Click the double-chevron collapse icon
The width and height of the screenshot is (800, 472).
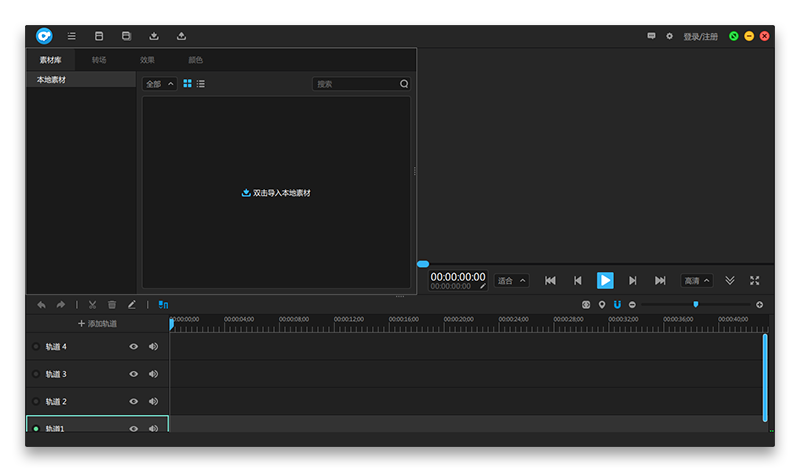pyautogui.click(x=730, y=280)
